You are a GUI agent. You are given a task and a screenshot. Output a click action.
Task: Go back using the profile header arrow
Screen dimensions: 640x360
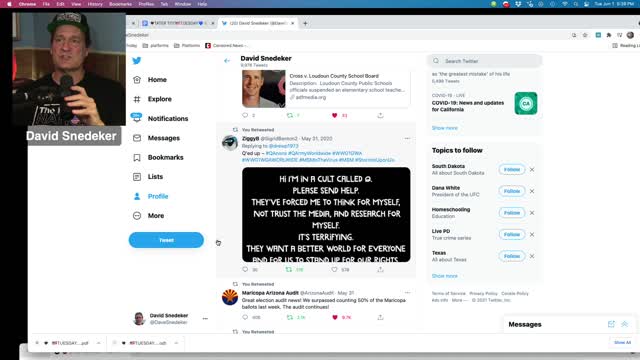pos(227,61)
